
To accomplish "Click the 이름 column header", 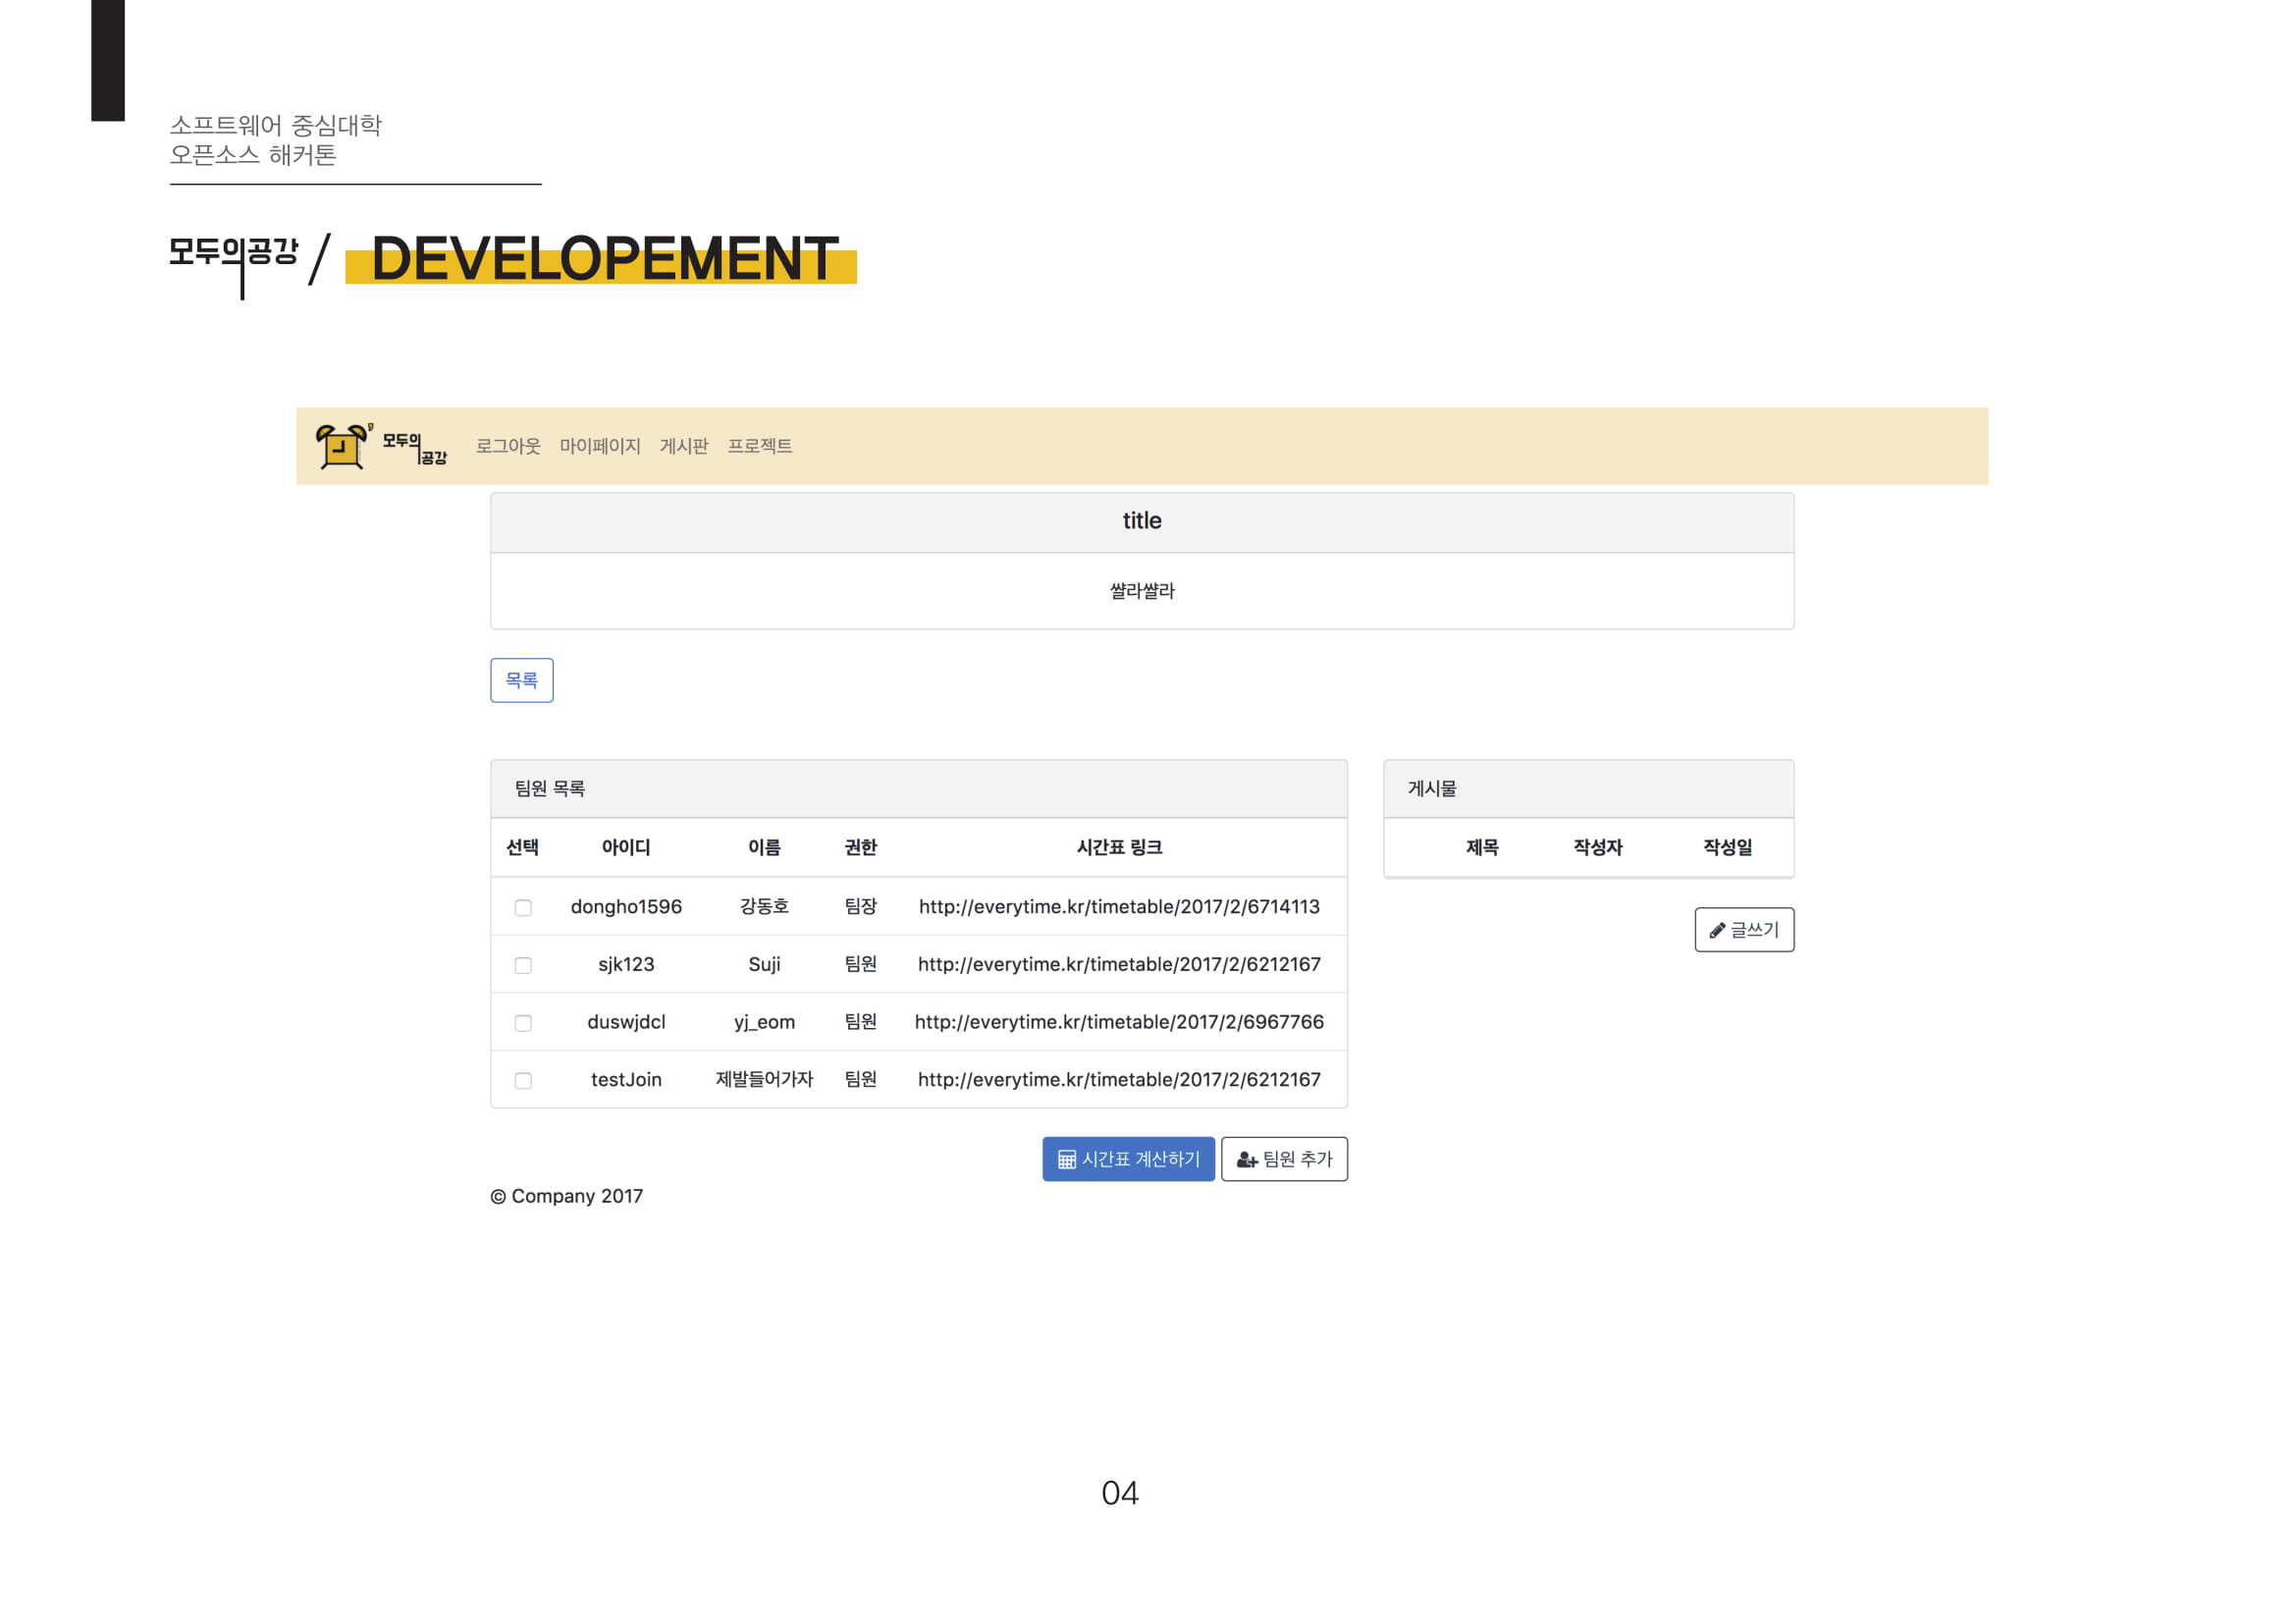I will (765, 848).
